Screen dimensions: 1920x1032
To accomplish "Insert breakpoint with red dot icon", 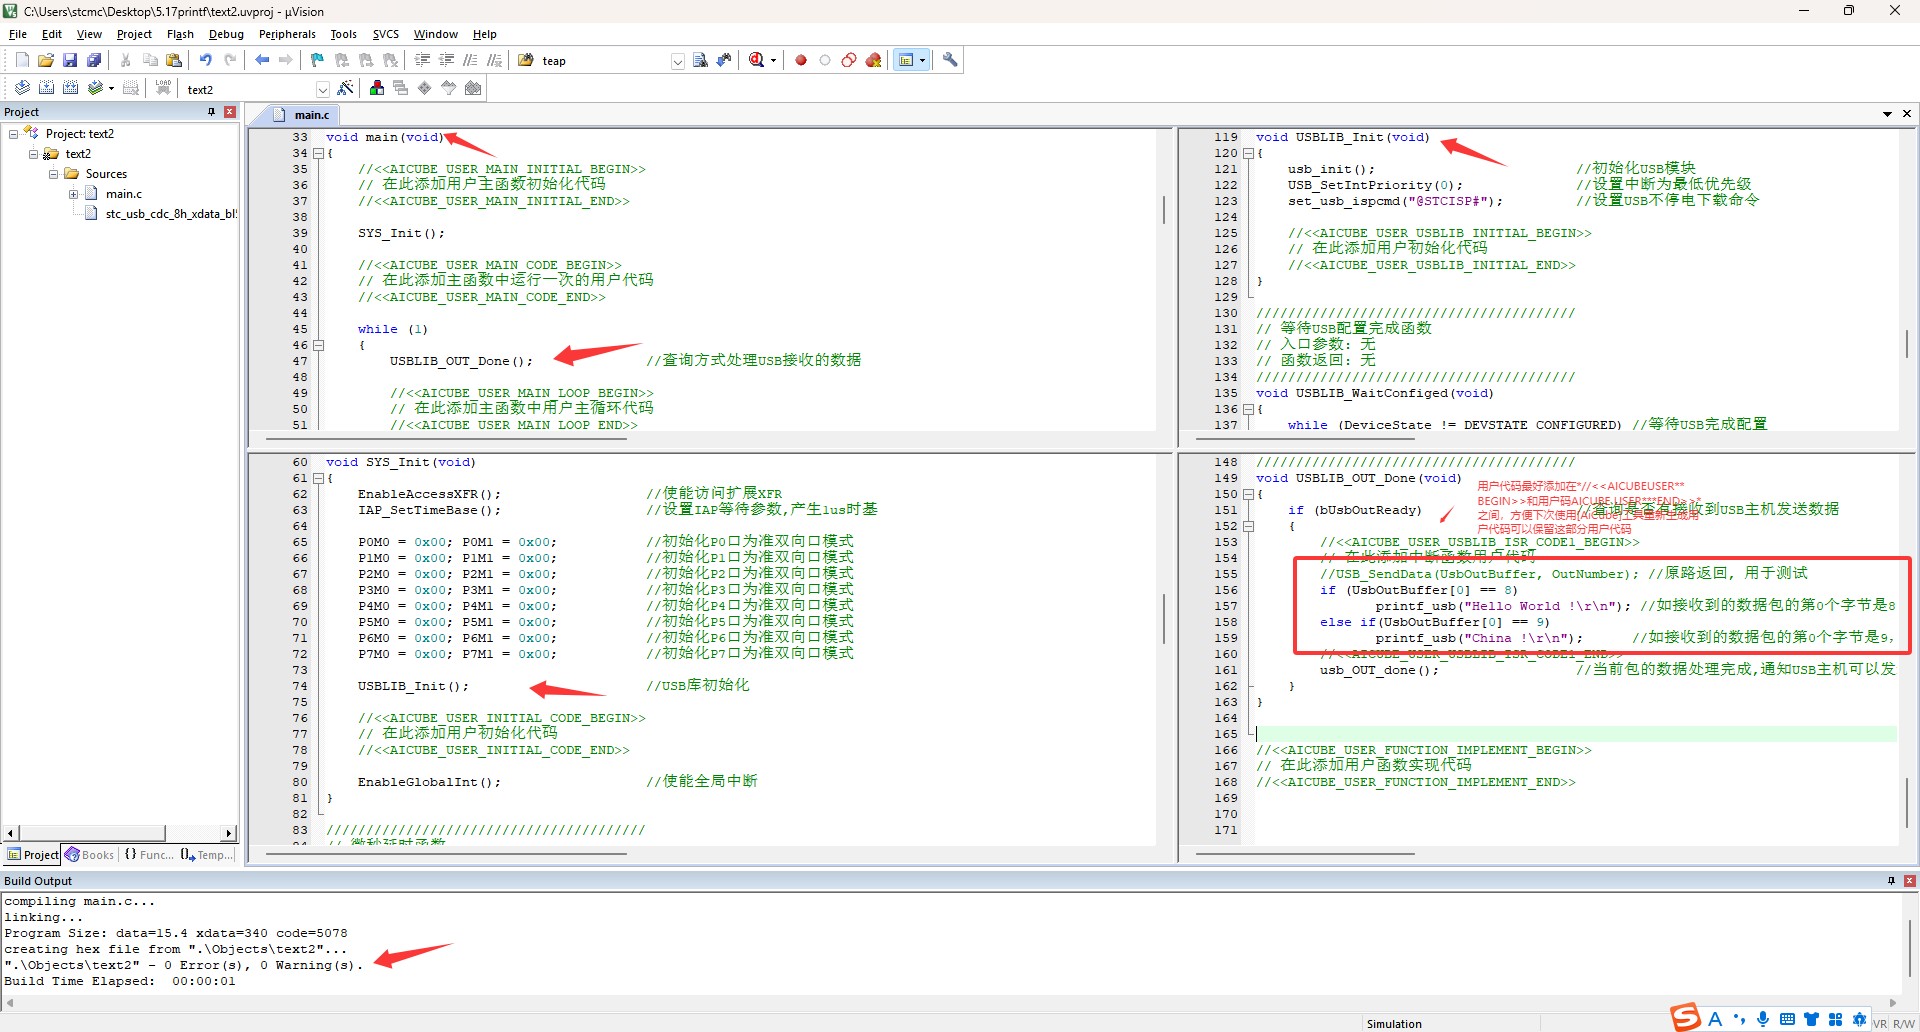I will (801, 60).
